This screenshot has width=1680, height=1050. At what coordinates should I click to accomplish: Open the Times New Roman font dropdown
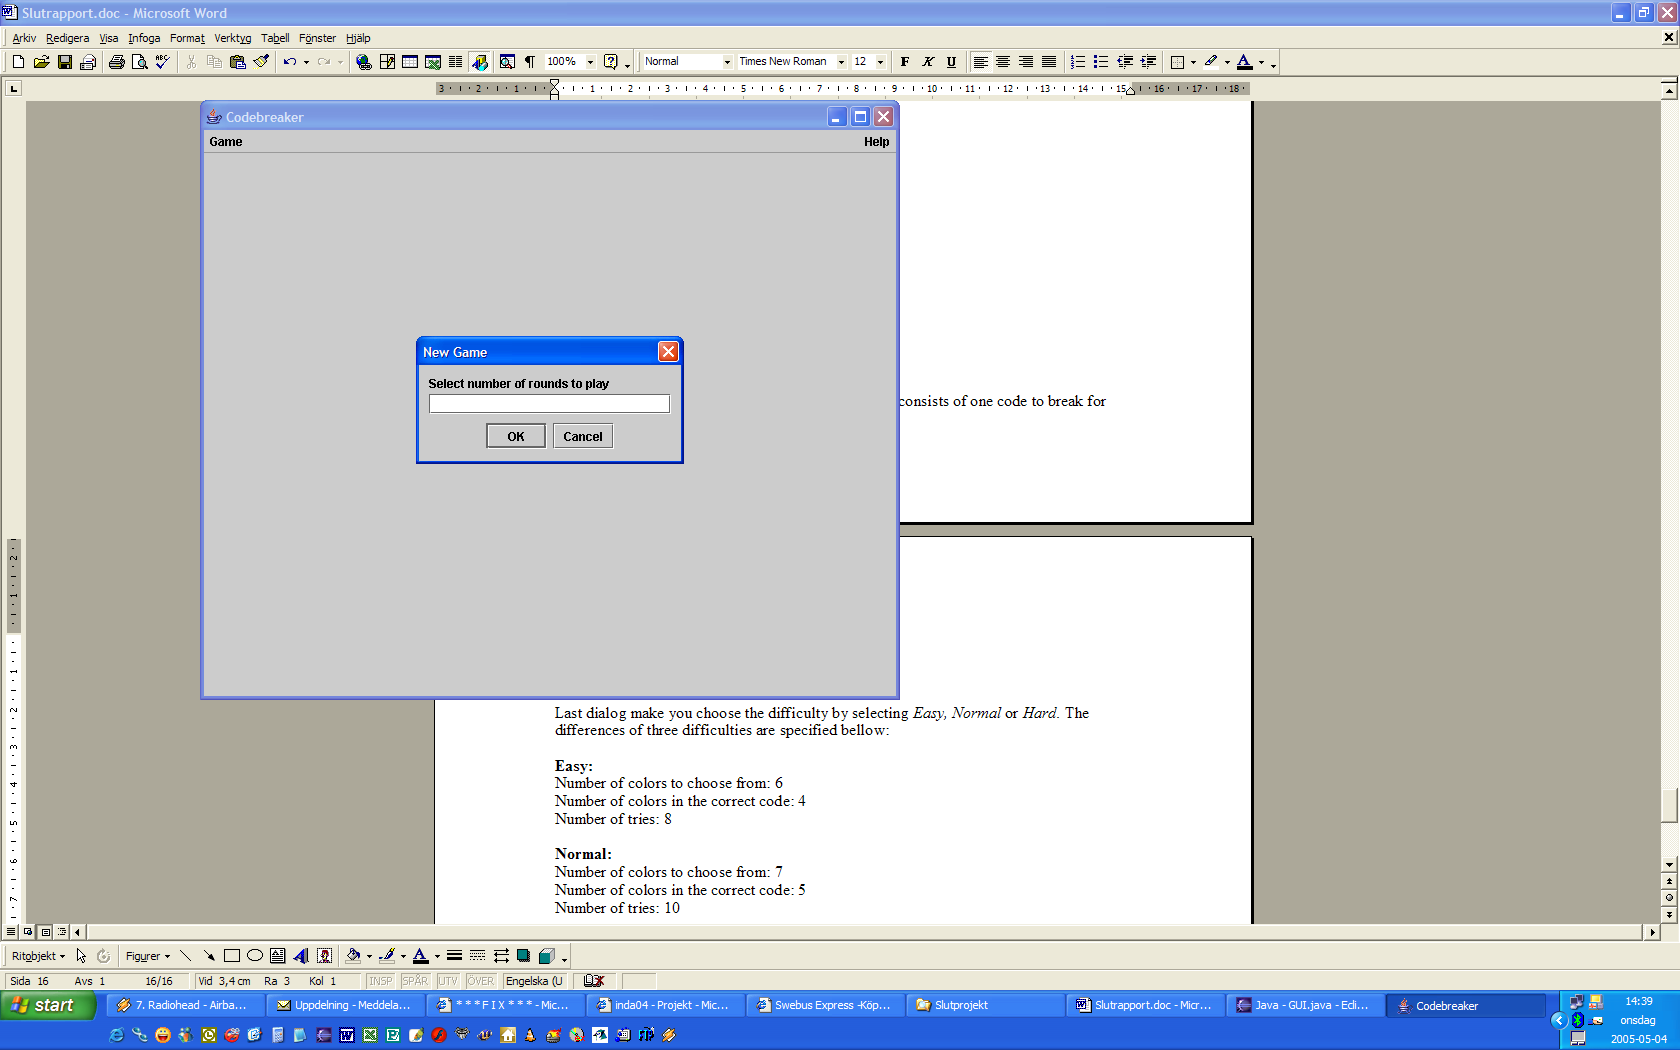click(x=841, y=62)
